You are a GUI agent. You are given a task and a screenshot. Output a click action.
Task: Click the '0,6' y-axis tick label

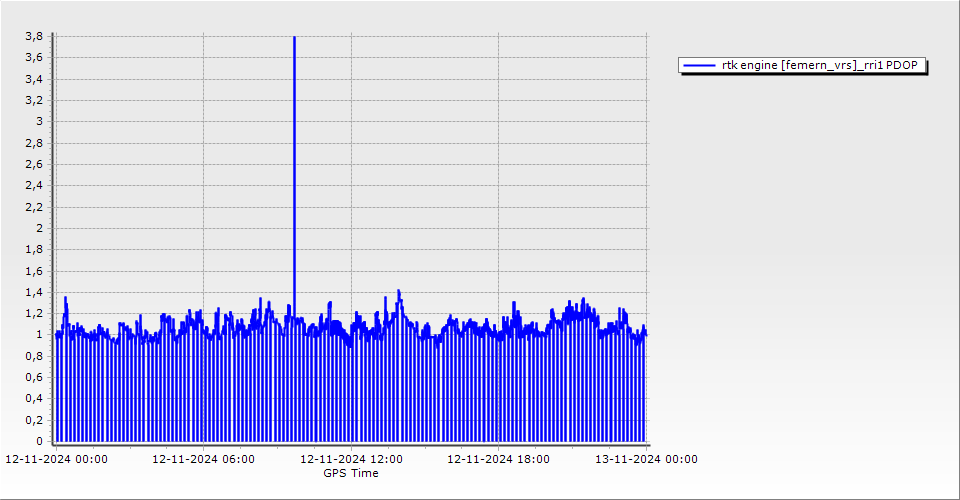(x=33, y=377)
